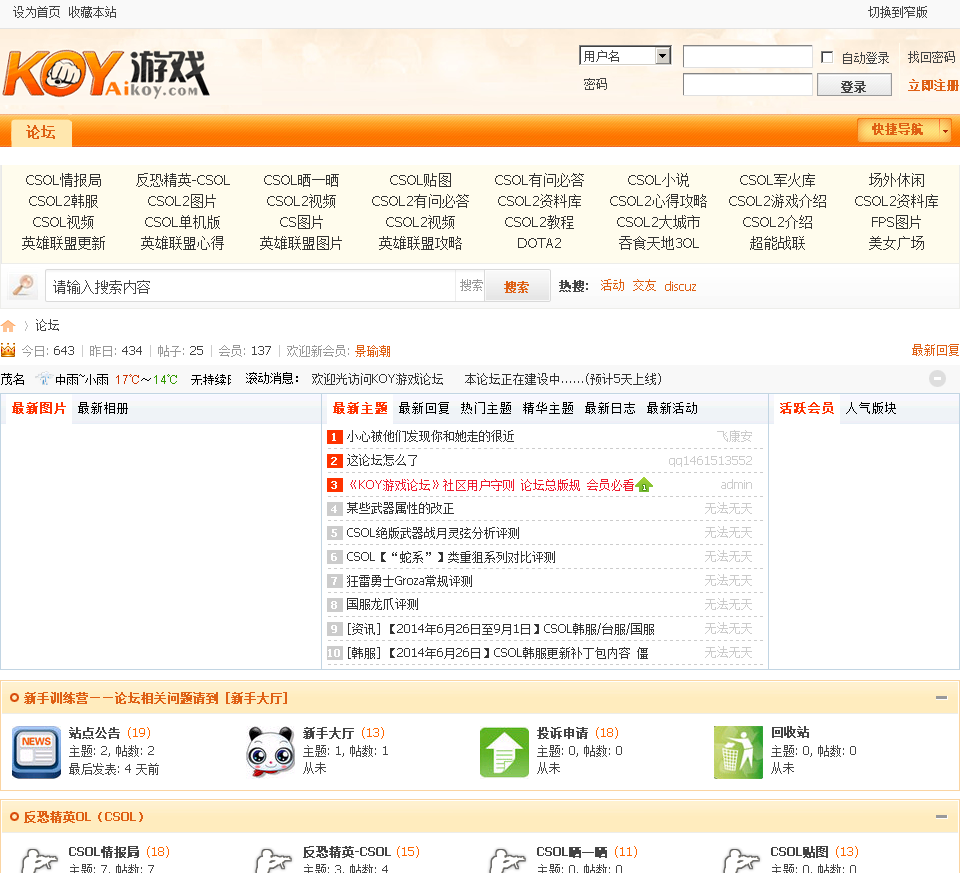960x873 pixels.
Task: Close the scrolling announcement bar
Action: (x=937, y=378)
